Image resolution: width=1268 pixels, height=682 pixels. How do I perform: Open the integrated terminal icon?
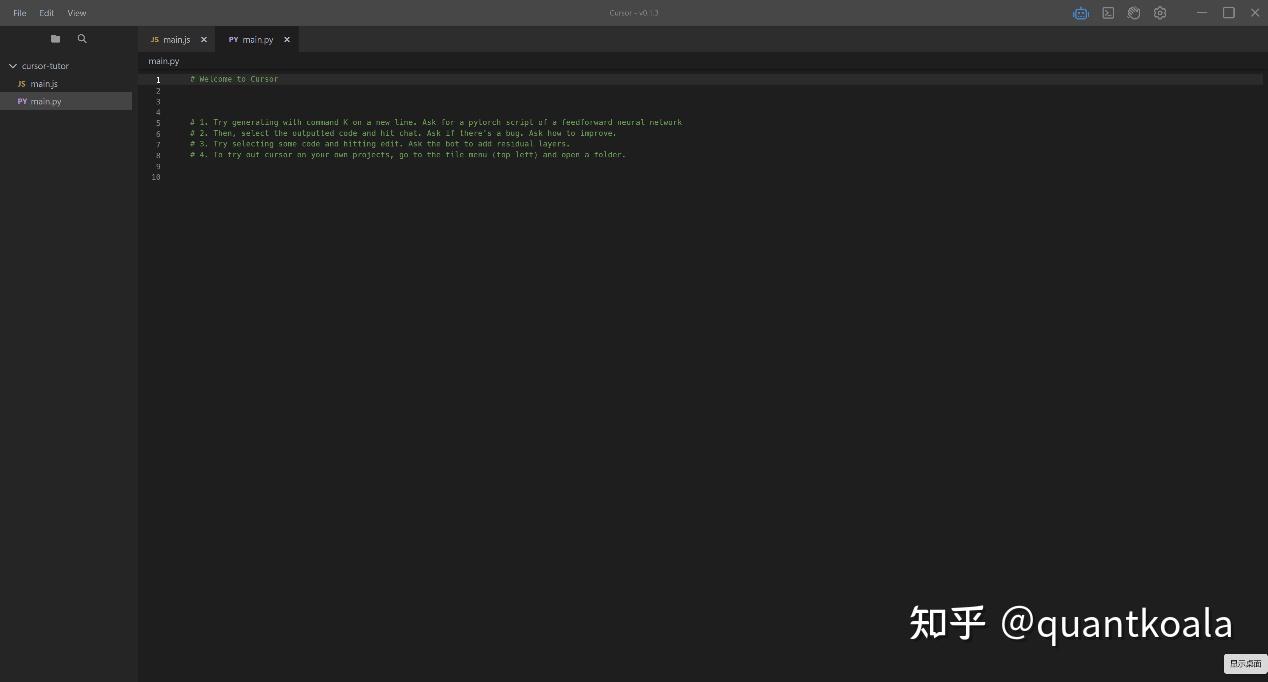(x=1107, y=12)
